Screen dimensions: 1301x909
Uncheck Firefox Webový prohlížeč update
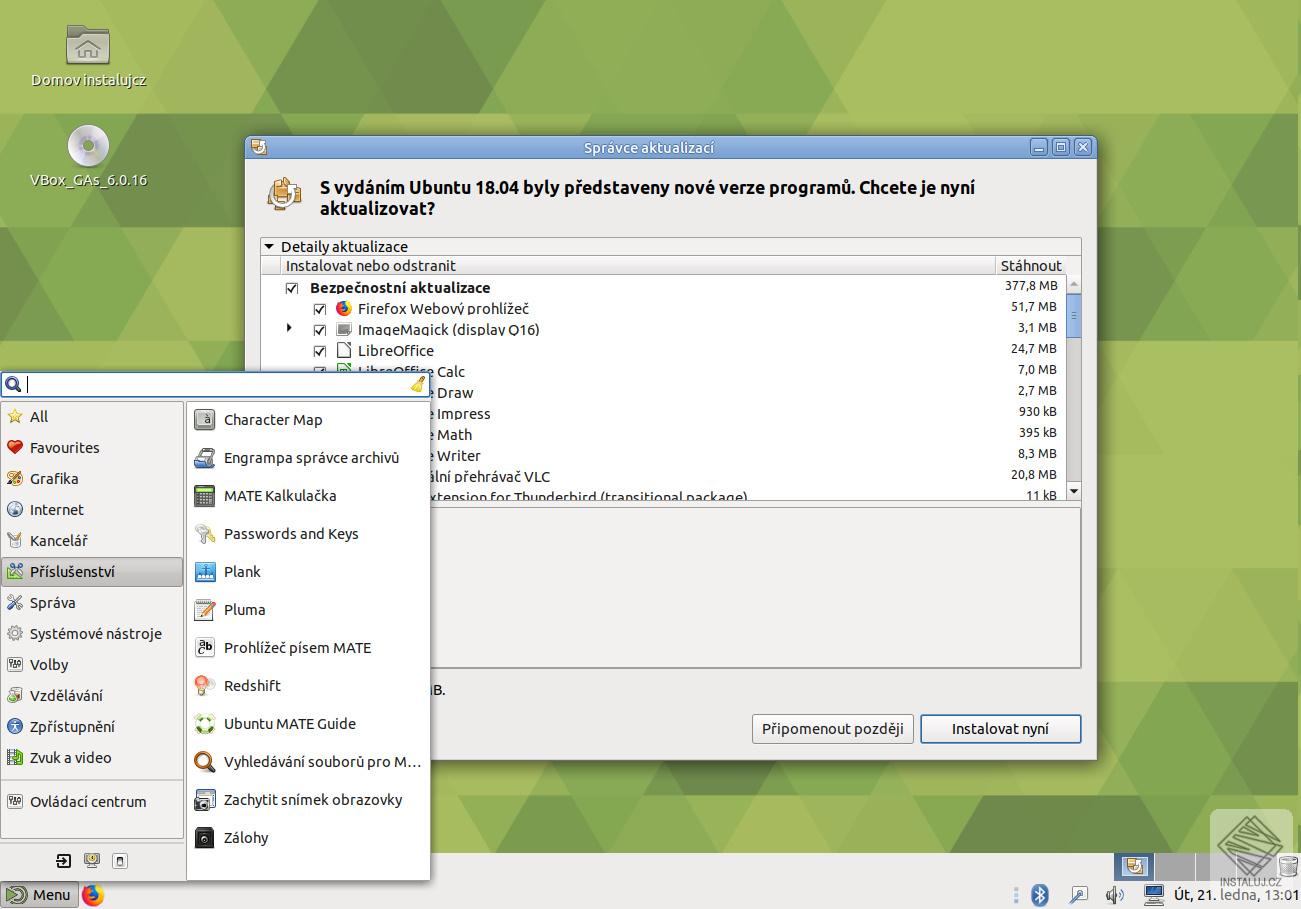pos(320,309)
